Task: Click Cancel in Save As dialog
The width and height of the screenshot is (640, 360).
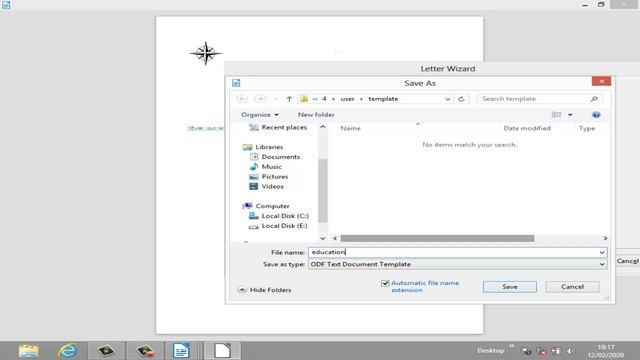Action: [572, 287]
